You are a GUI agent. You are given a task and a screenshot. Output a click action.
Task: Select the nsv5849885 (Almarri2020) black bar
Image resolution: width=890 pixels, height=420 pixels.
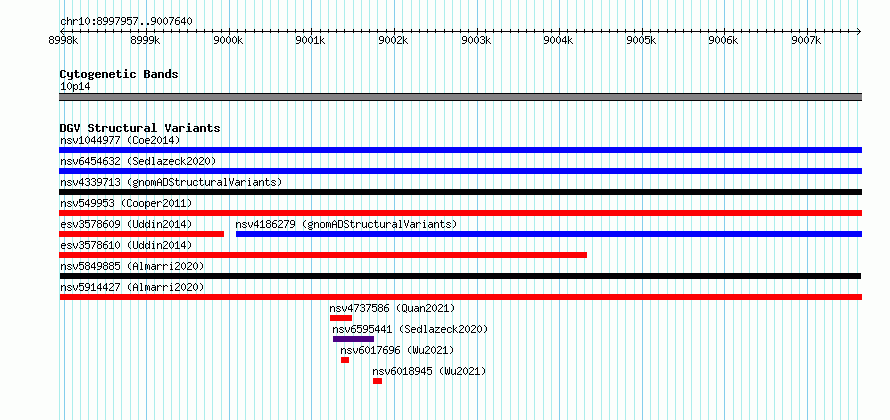[460, 276]
